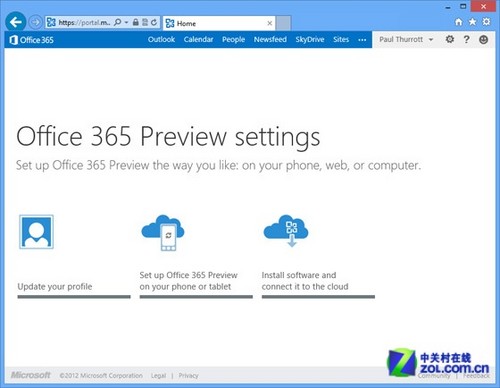Open the Privacy footer link

pos(188,376)
